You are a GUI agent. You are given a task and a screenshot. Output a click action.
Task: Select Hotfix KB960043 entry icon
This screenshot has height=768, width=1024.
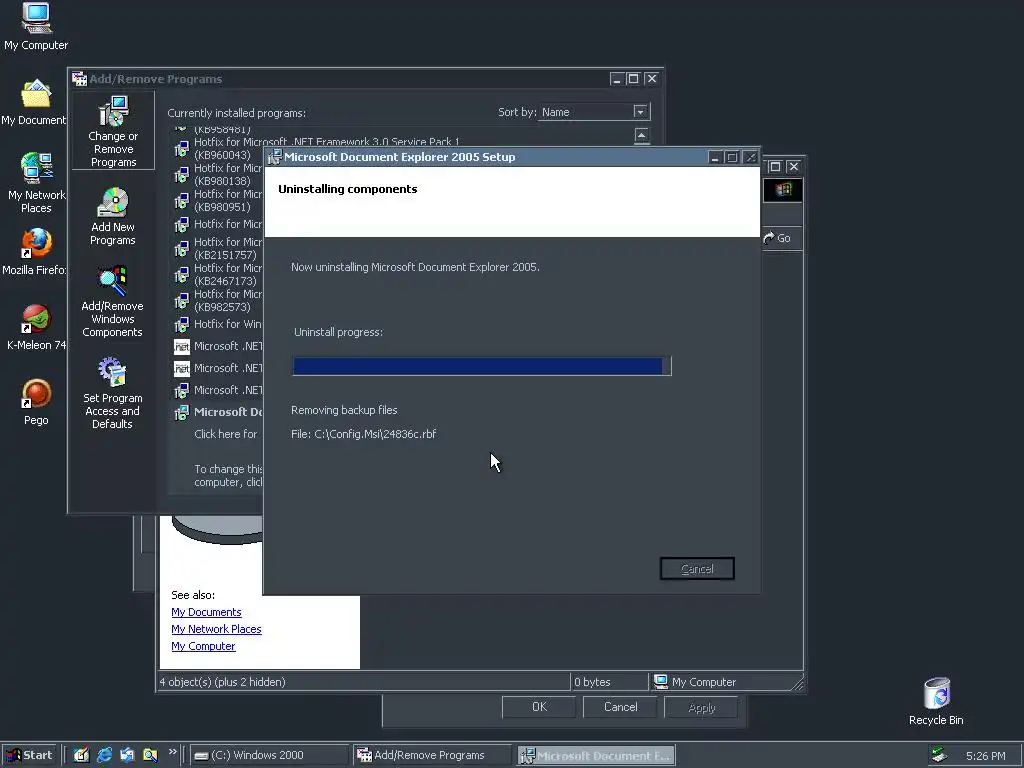(x=182, y=149)
